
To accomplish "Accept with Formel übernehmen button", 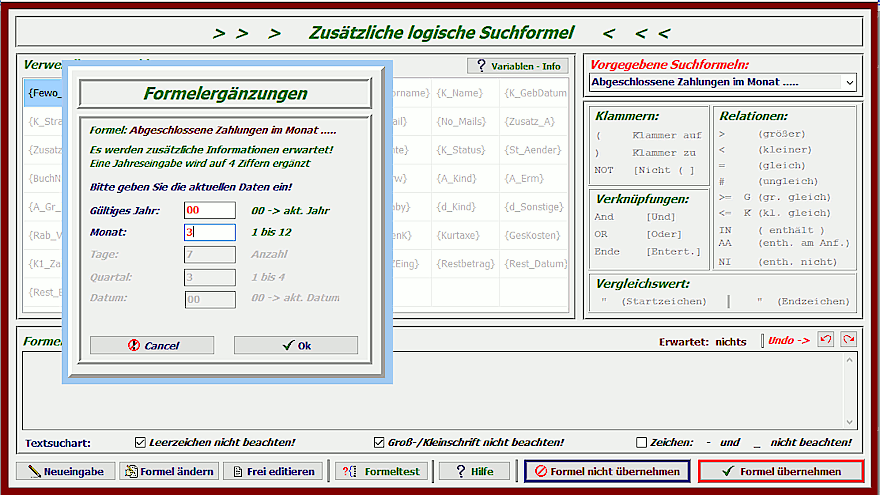I will point(781,471).
